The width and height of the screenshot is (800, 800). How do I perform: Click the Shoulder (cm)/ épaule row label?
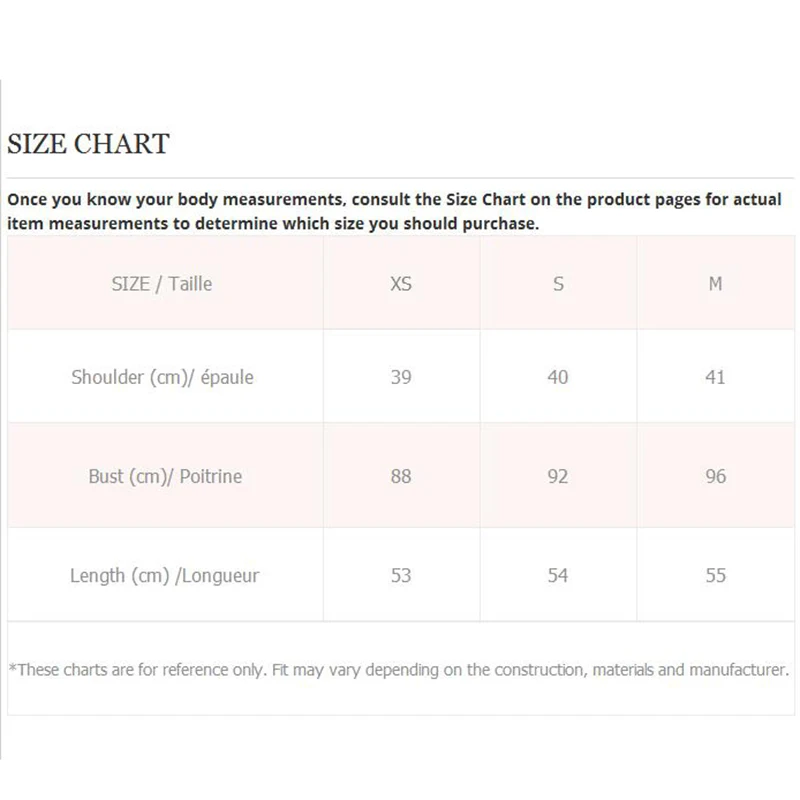click(162, 377)
